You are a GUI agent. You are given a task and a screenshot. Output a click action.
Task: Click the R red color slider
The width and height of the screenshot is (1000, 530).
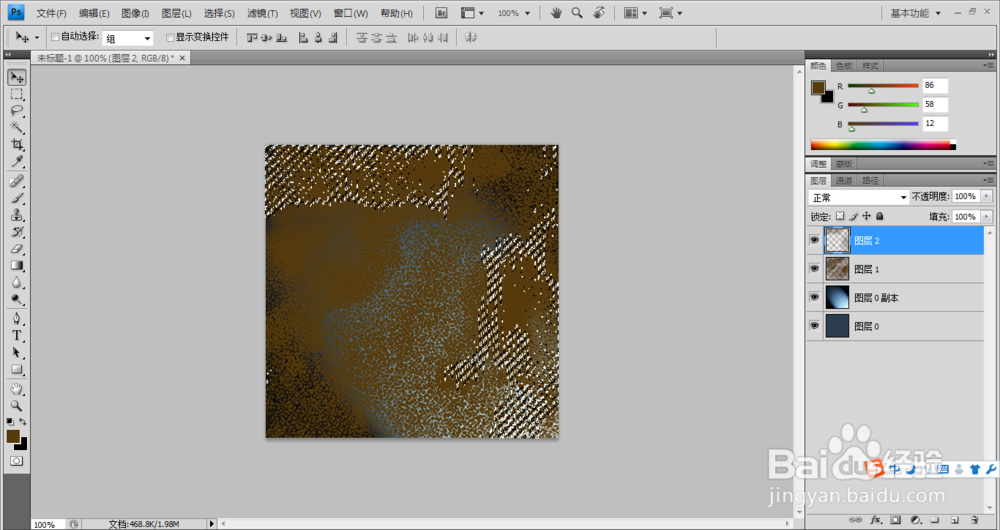pos(883,85)
